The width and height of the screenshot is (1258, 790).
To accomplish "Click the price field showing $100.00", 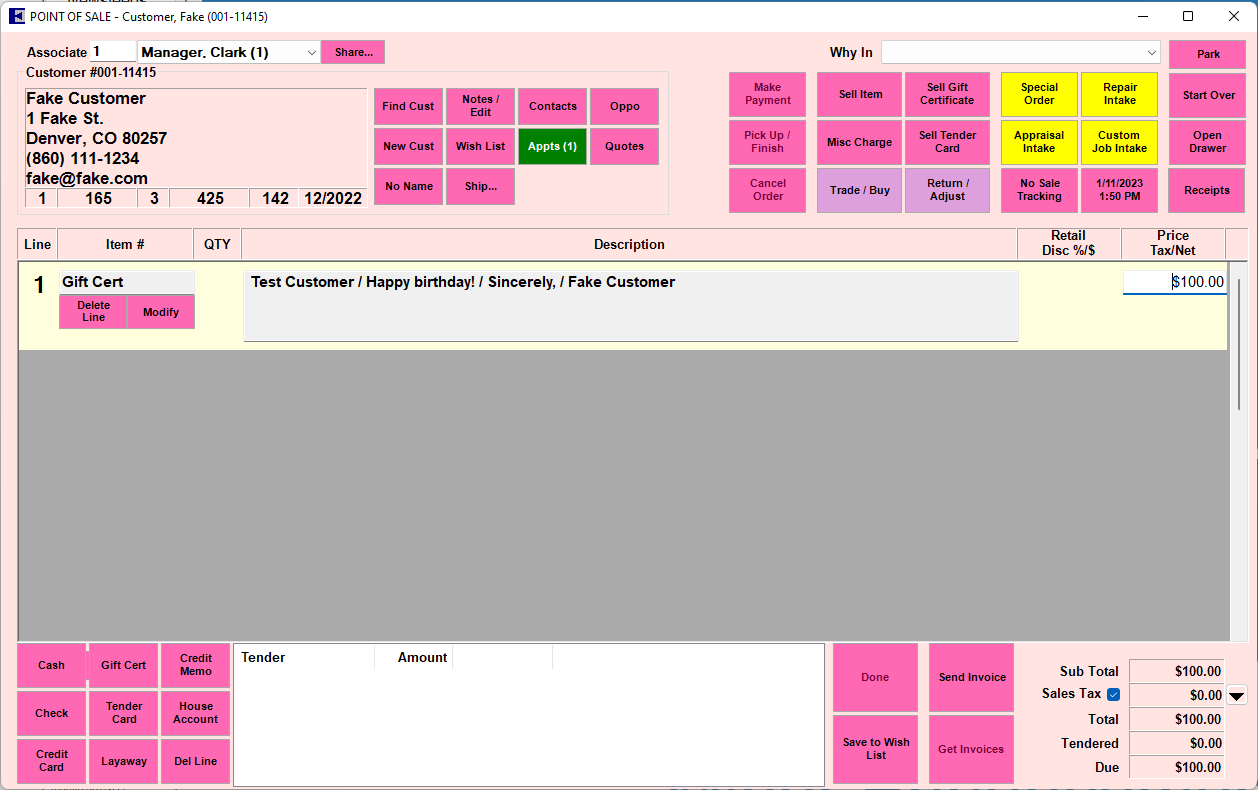I will pos(1174,283).
